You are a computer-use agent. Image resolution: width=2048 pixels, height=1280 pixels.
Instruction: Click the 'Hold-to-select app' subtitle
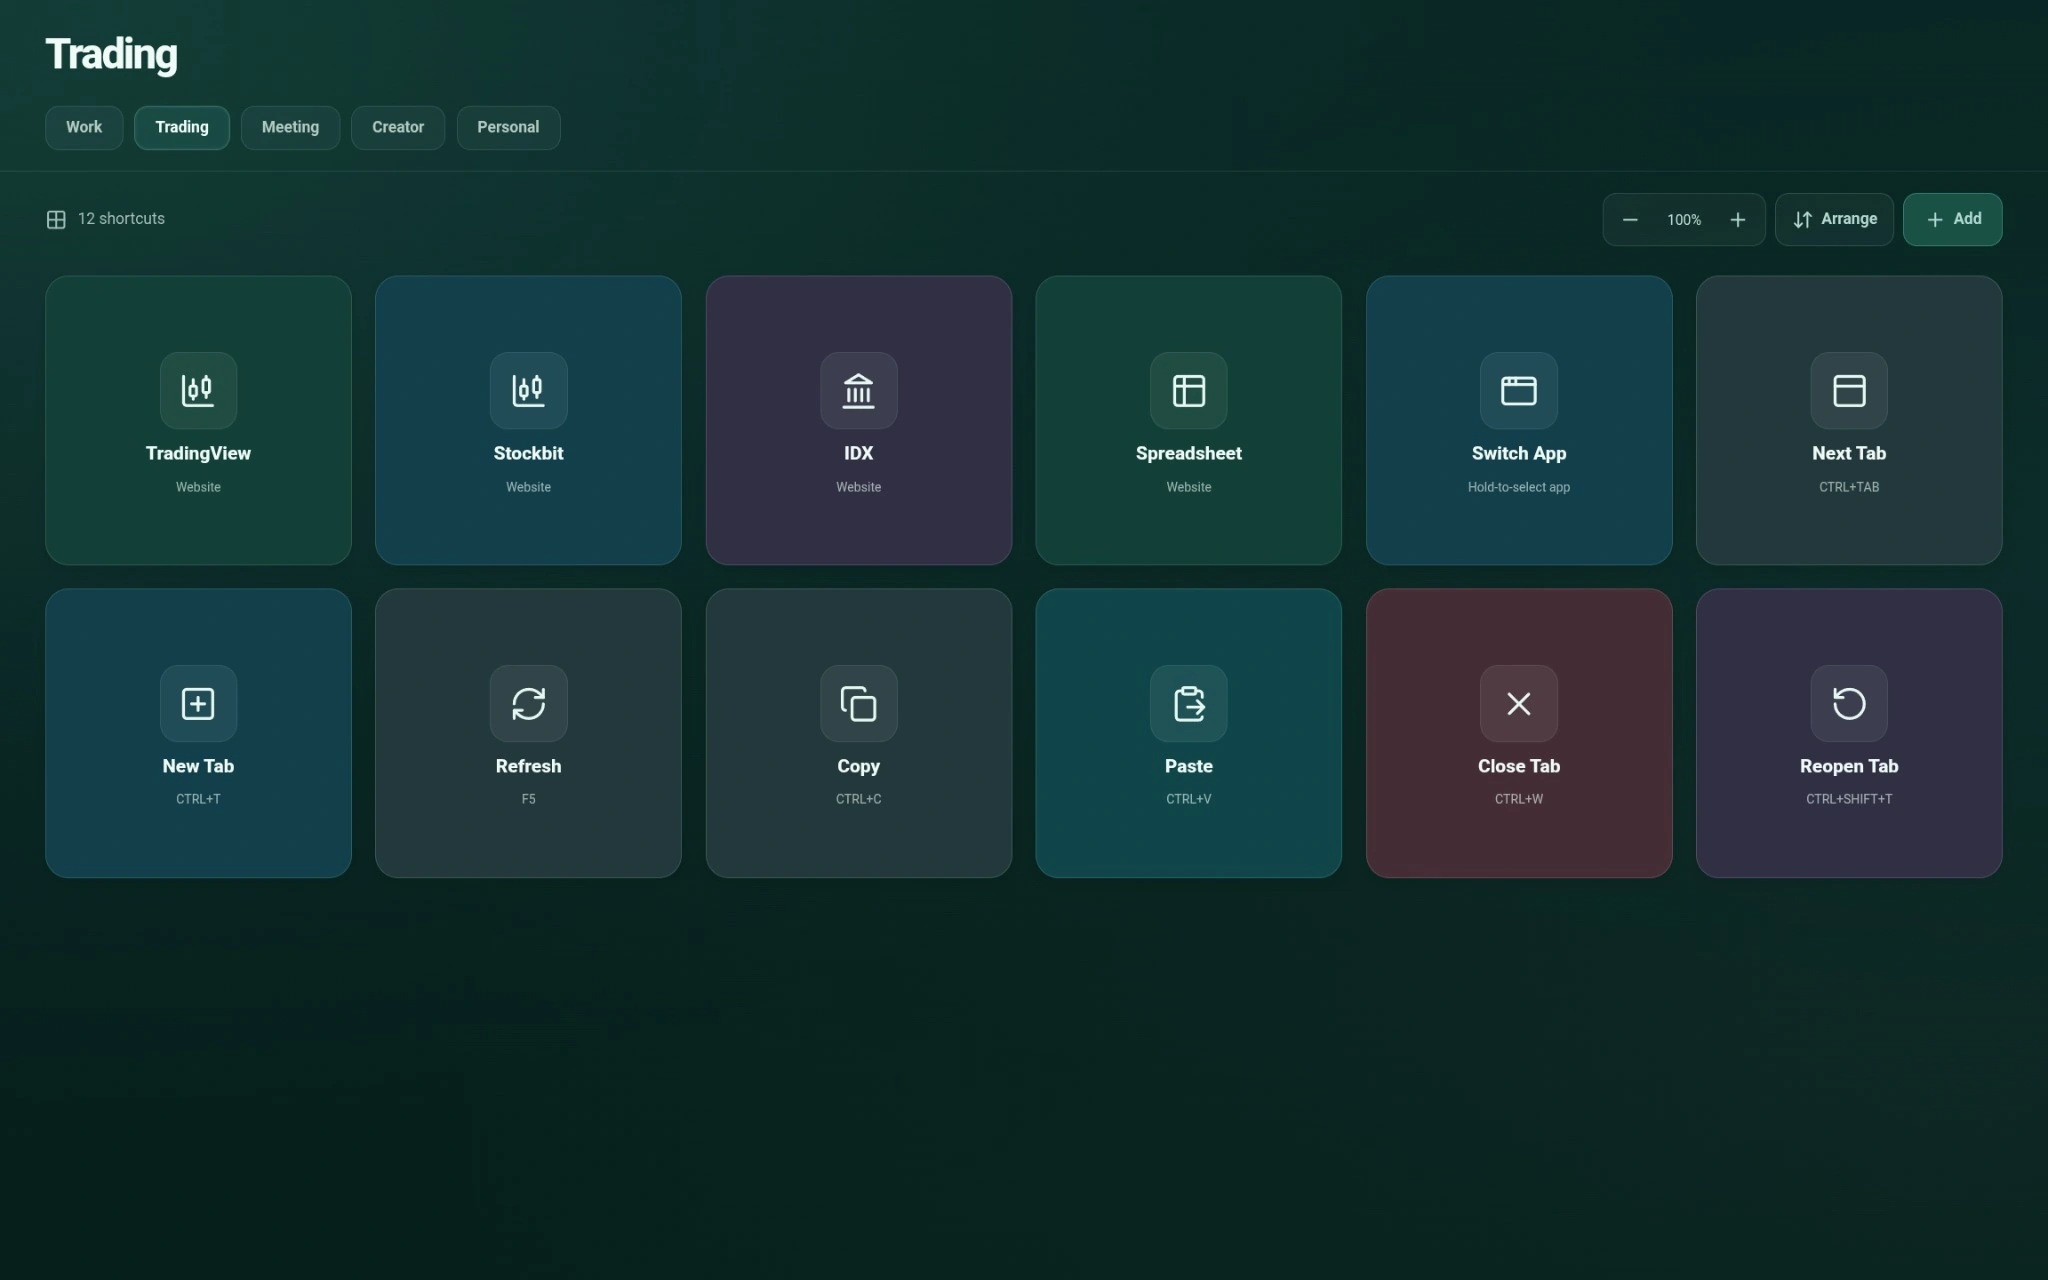pyautogui.click(x=1518, y=487)
